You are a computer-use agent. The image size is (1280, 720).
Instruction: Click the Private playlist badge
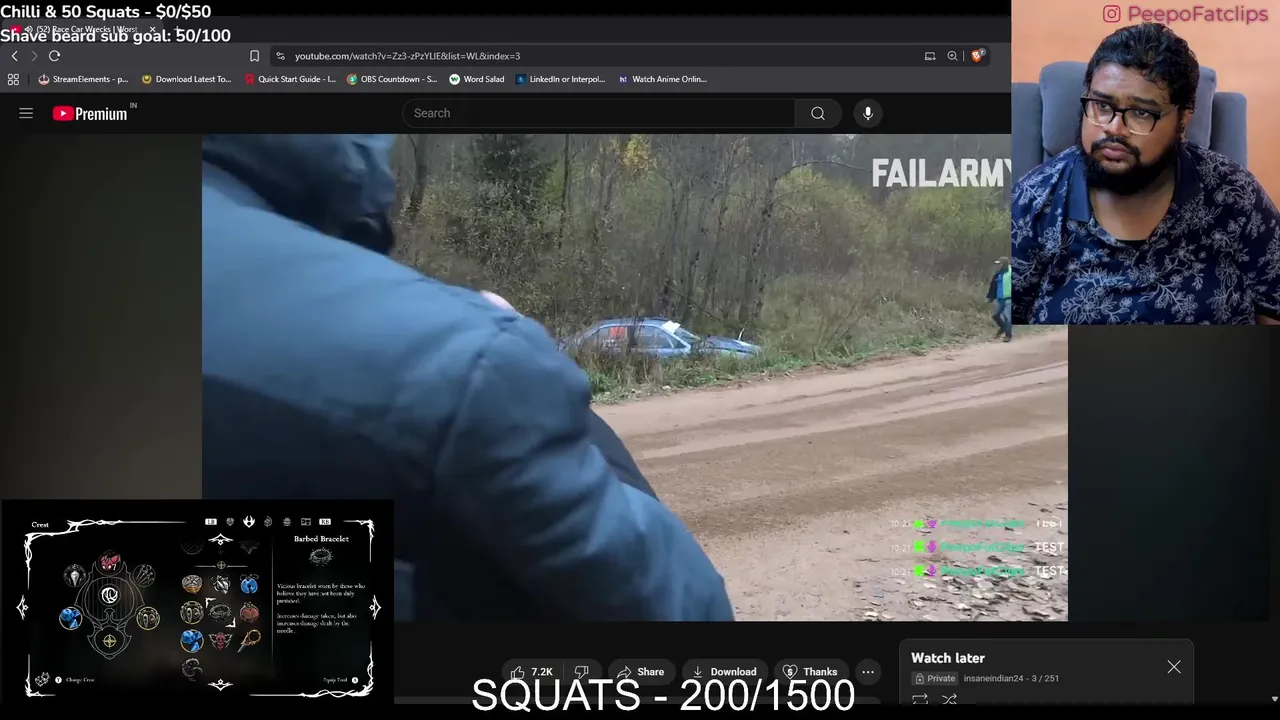pos(934,678)
